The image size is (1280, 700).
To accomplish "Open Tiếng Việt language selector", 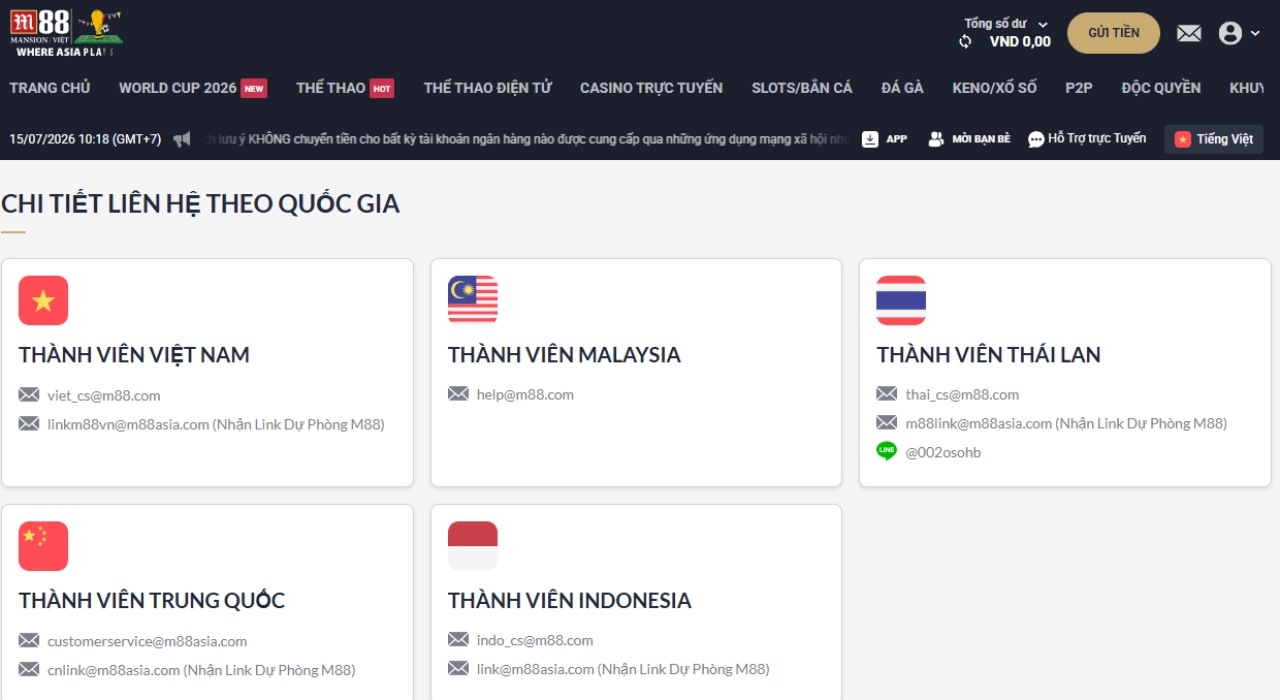I will [1214, 139].
